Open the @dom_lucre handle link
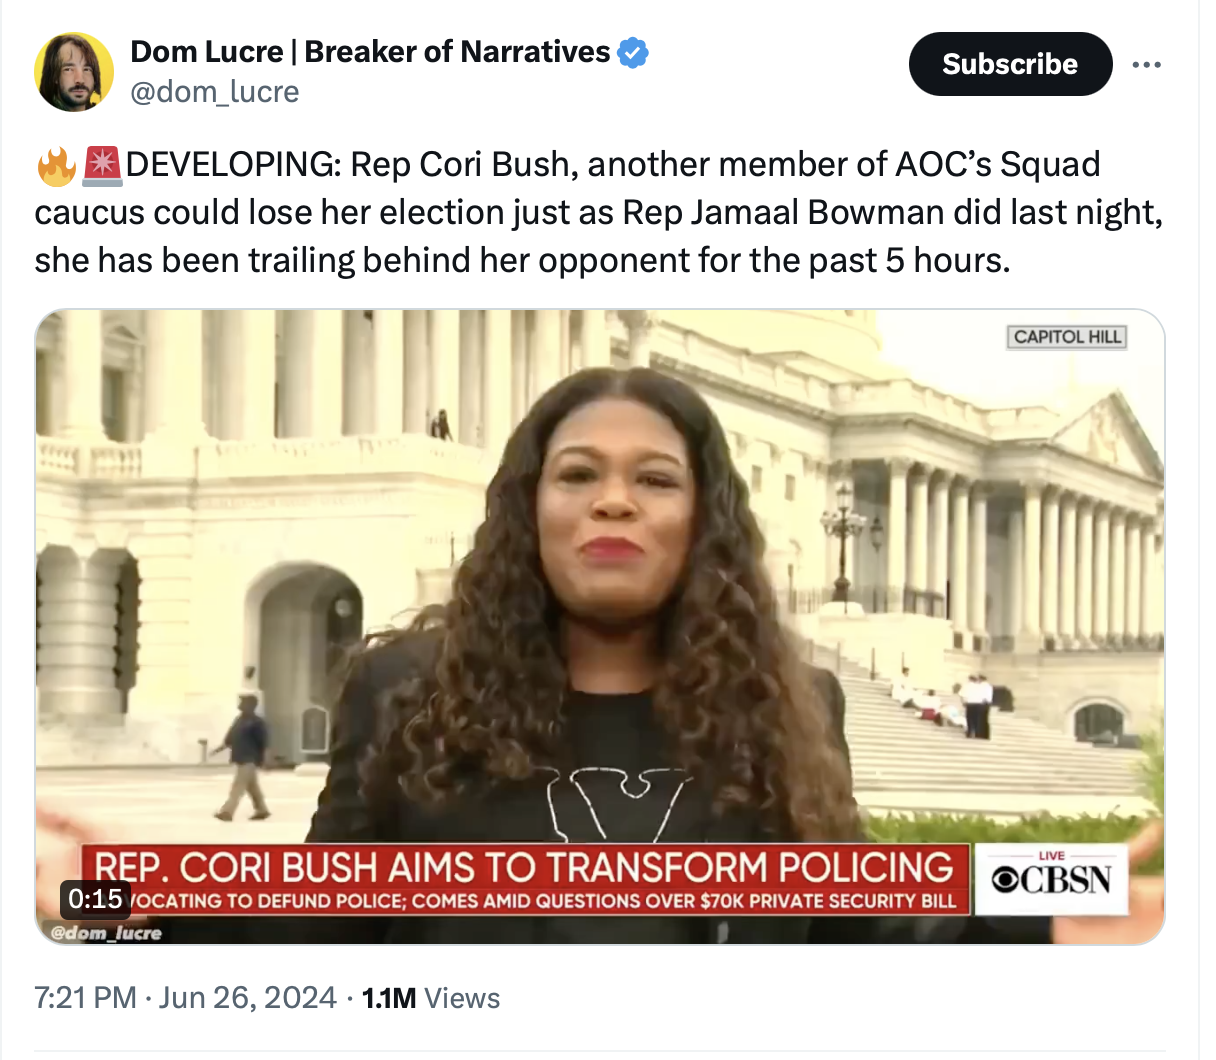Image resolution: width=1216 pixels, height=1060 pixels. click(215, 92)
